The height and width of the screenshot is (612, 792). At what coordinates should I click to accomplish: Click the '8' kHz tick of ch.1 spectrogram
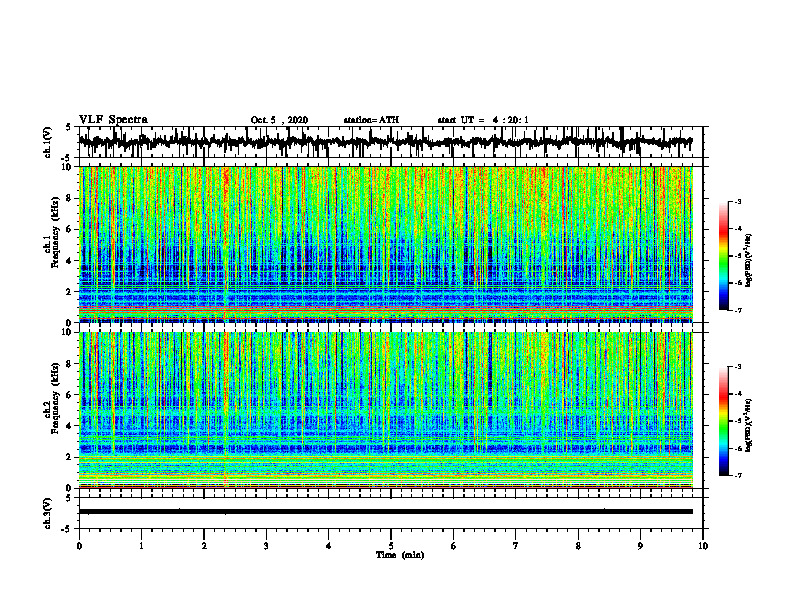[69, 198]
